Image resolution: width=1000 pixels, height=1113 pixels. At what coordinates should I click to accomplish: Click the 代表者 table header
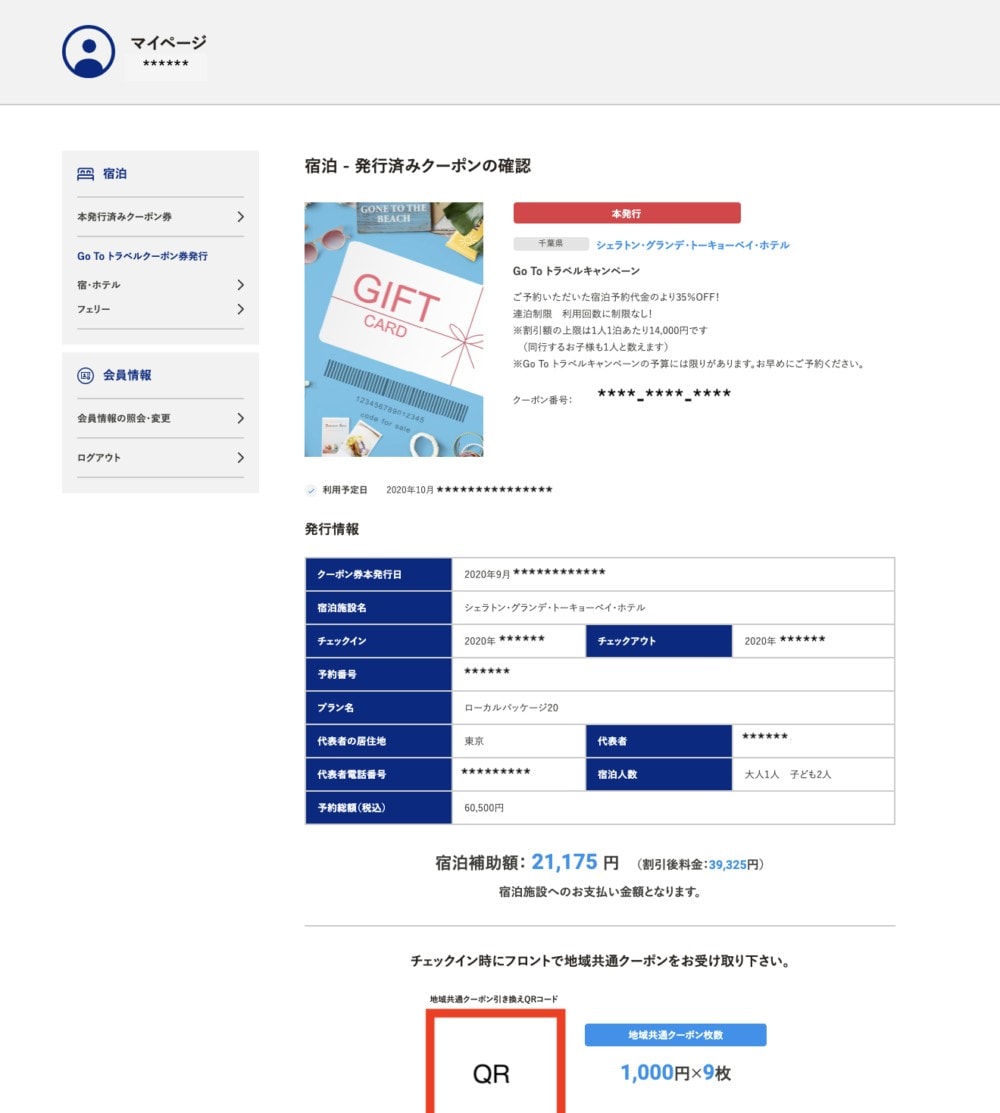point(659,741)
